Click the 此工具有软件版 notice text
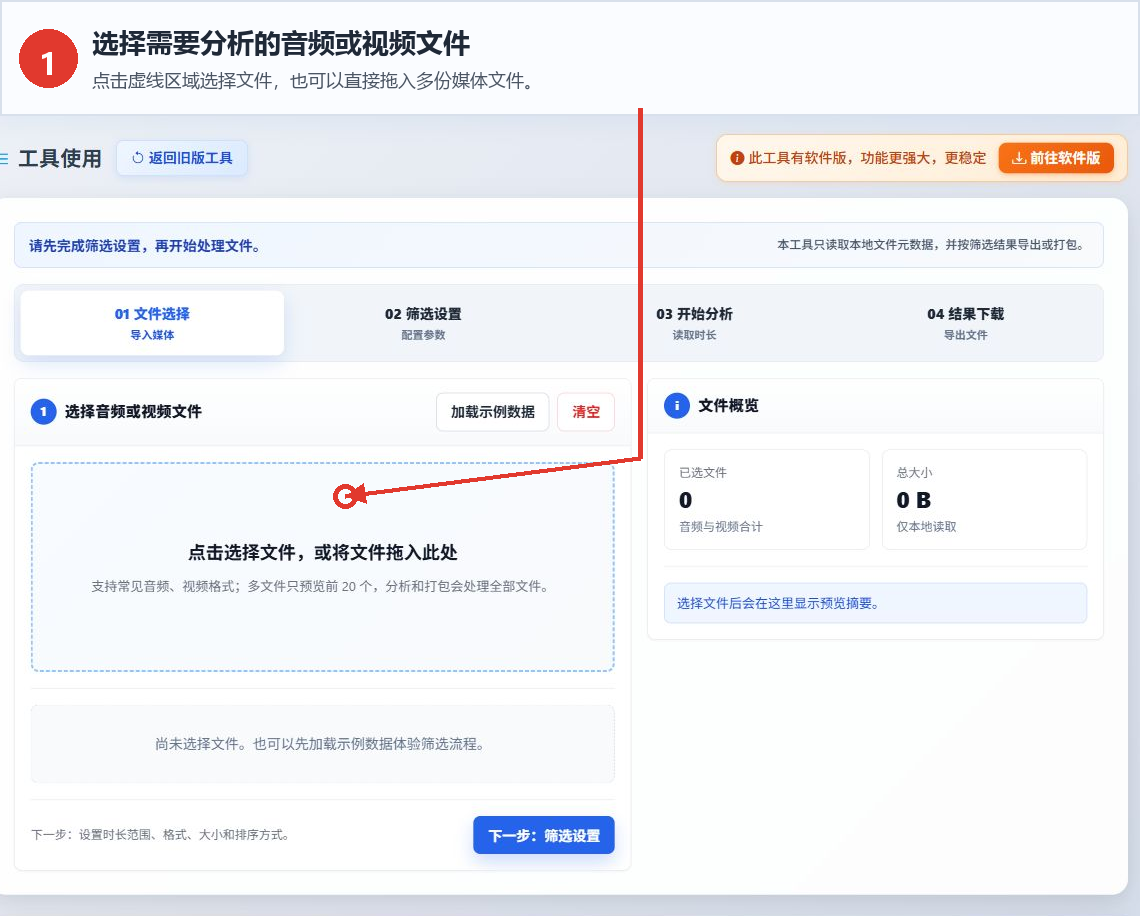The width and height of the screenshot is (1140, 916). (867, 158)
